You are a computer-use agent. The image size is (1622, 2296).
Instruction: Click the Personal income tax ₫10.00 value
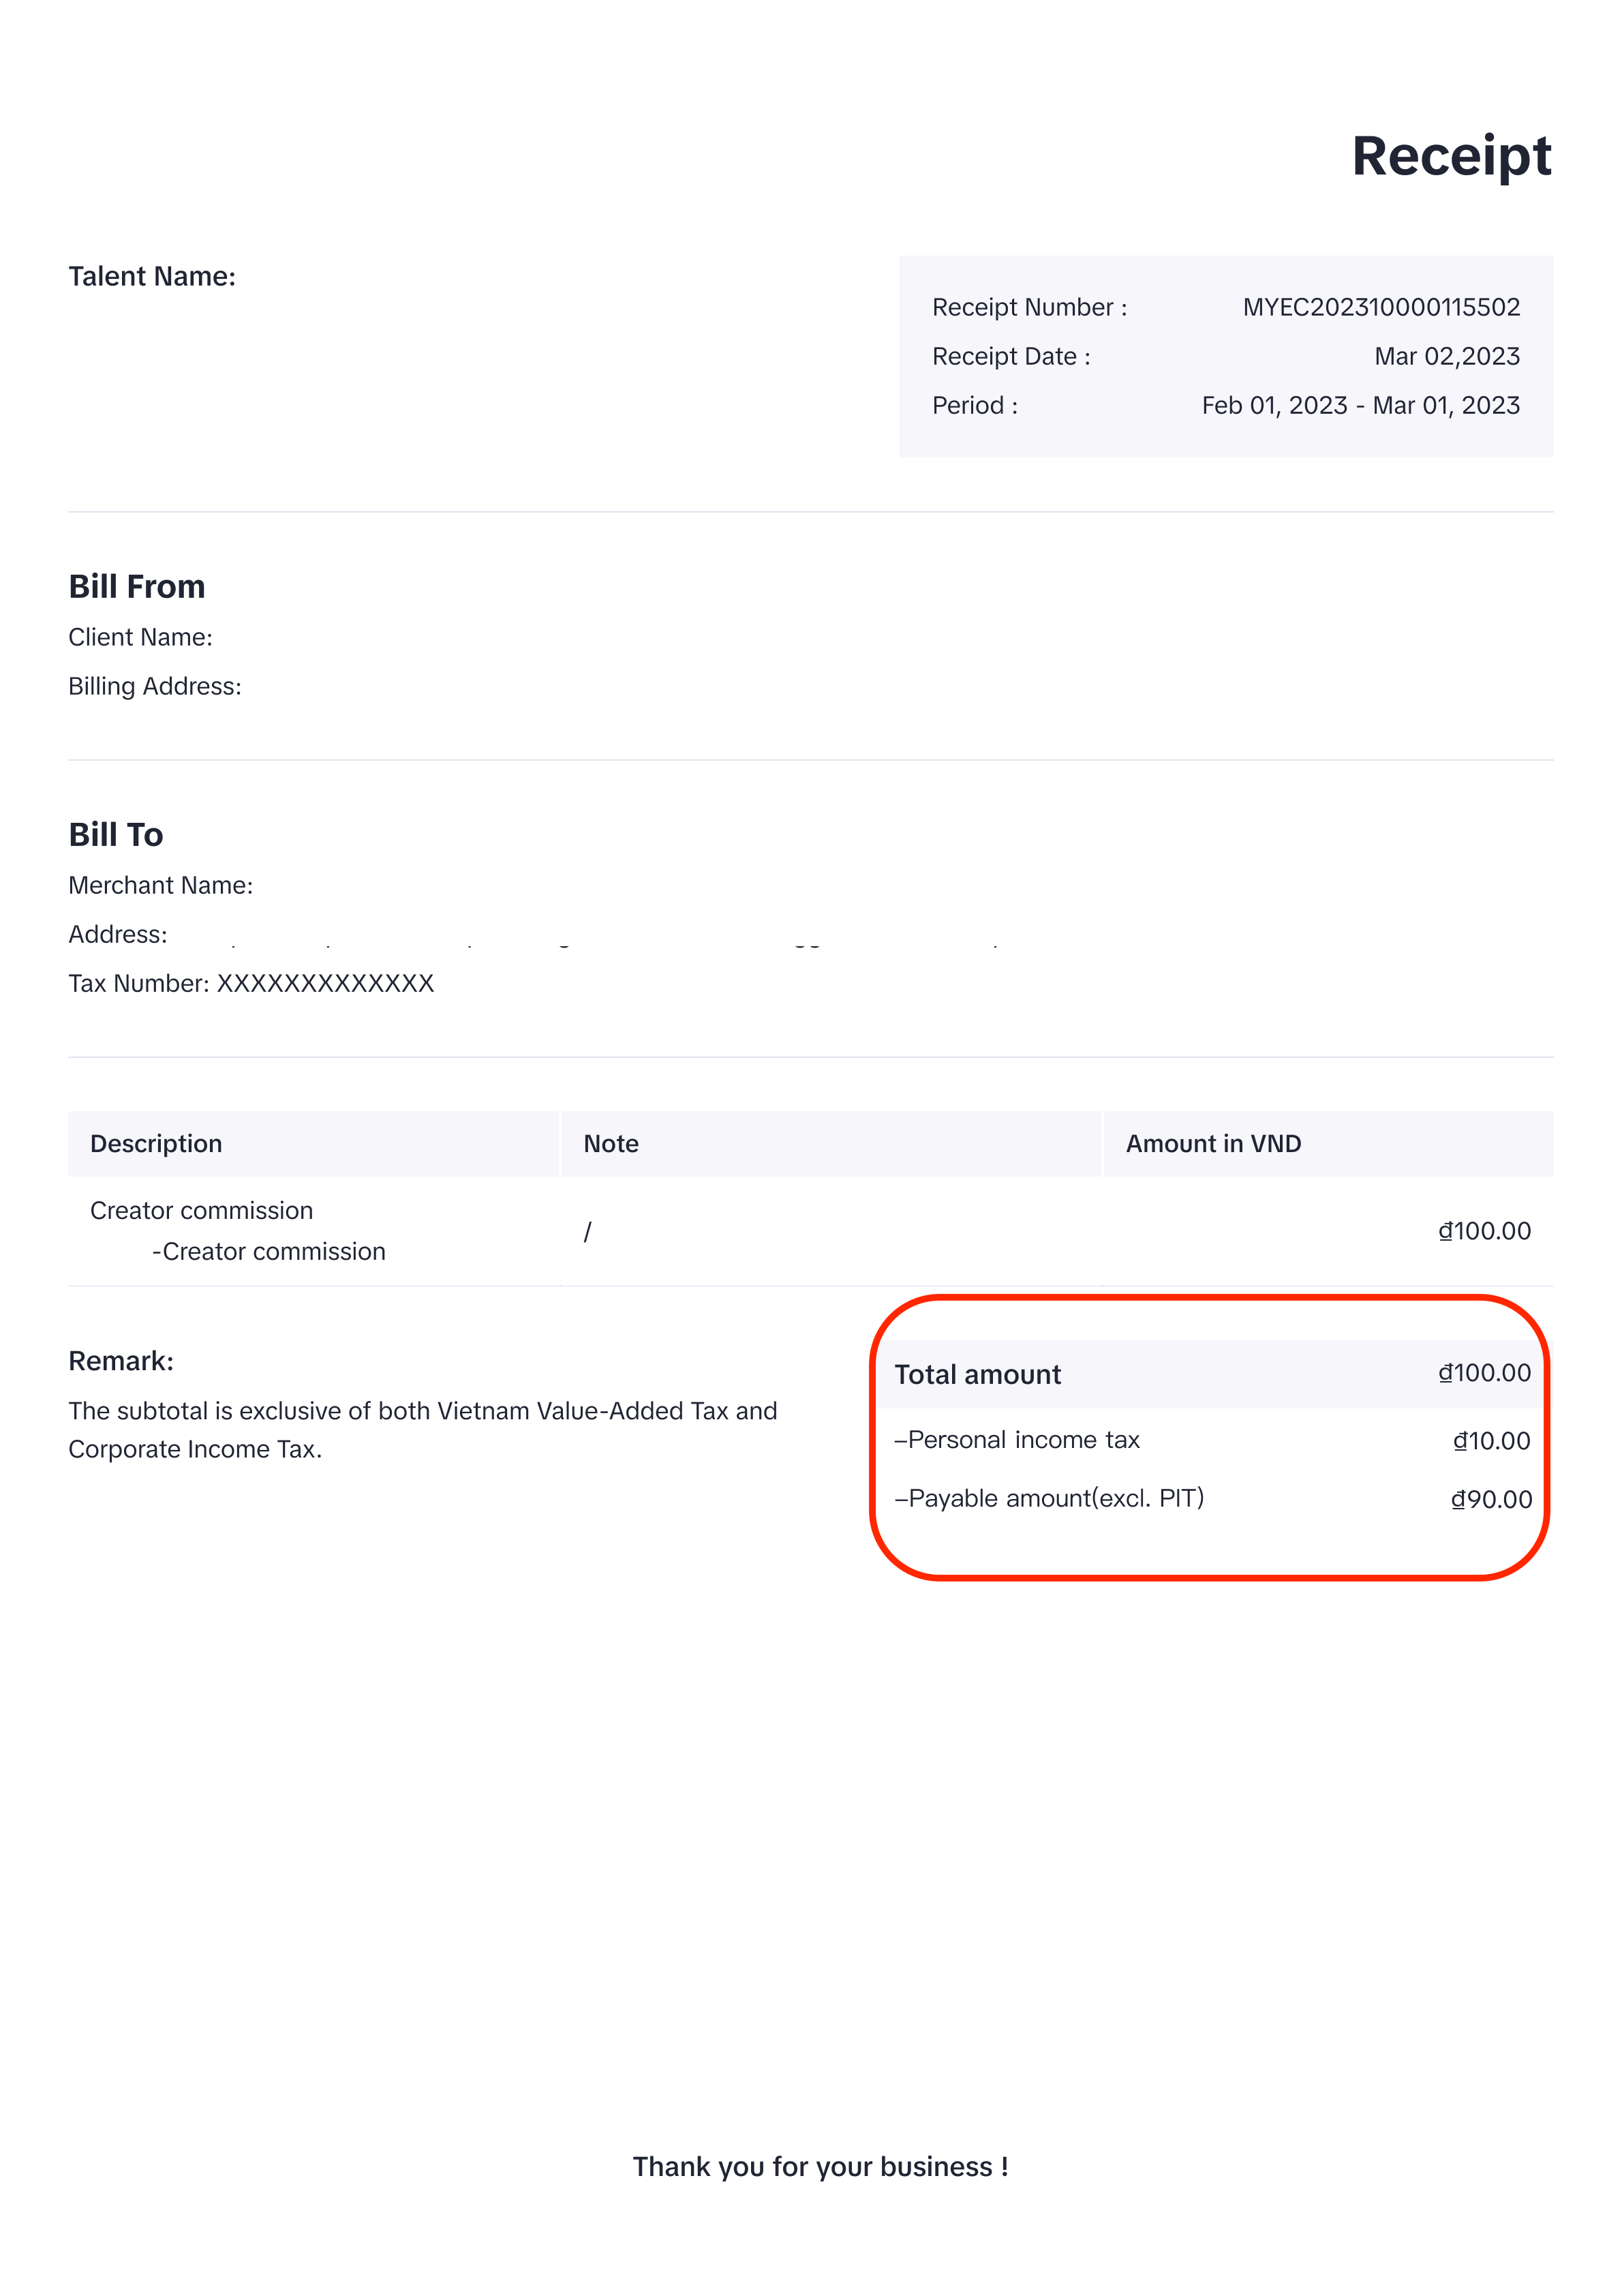tap(1491, 1441)
